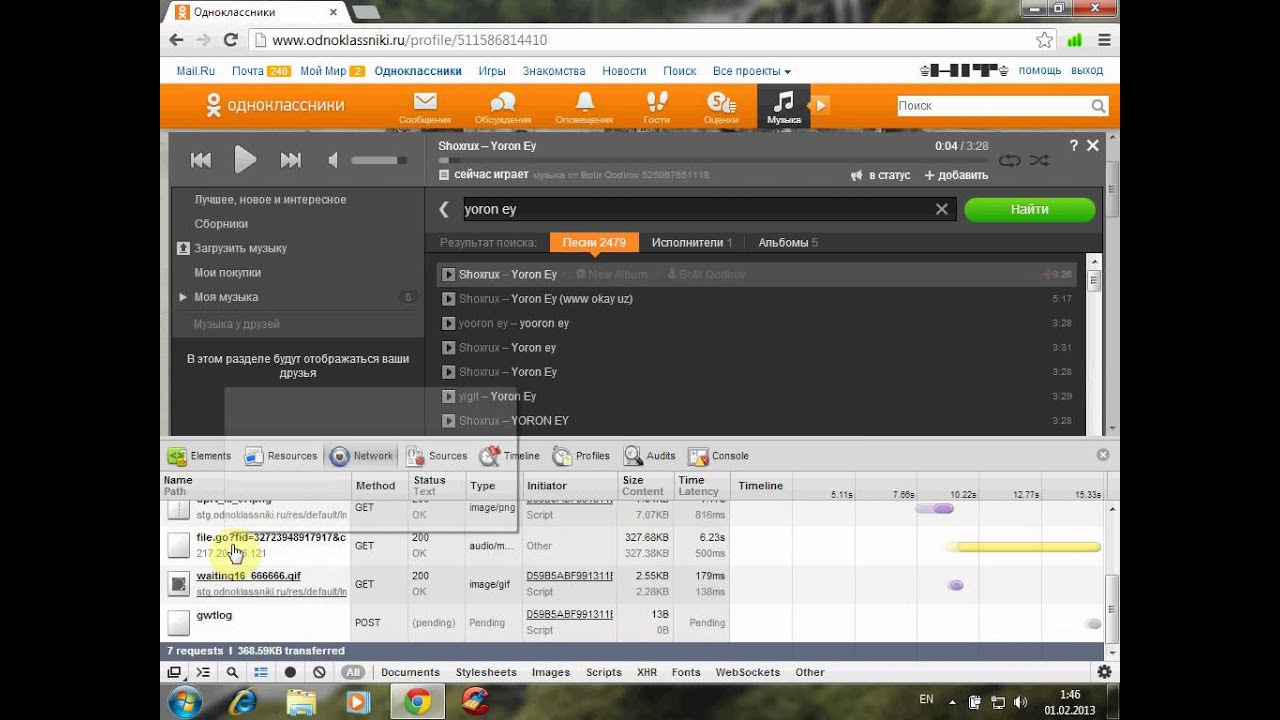Open Сообщения messages icon
The height and width of the screenshot is (720, 1280).
(425, 107)
